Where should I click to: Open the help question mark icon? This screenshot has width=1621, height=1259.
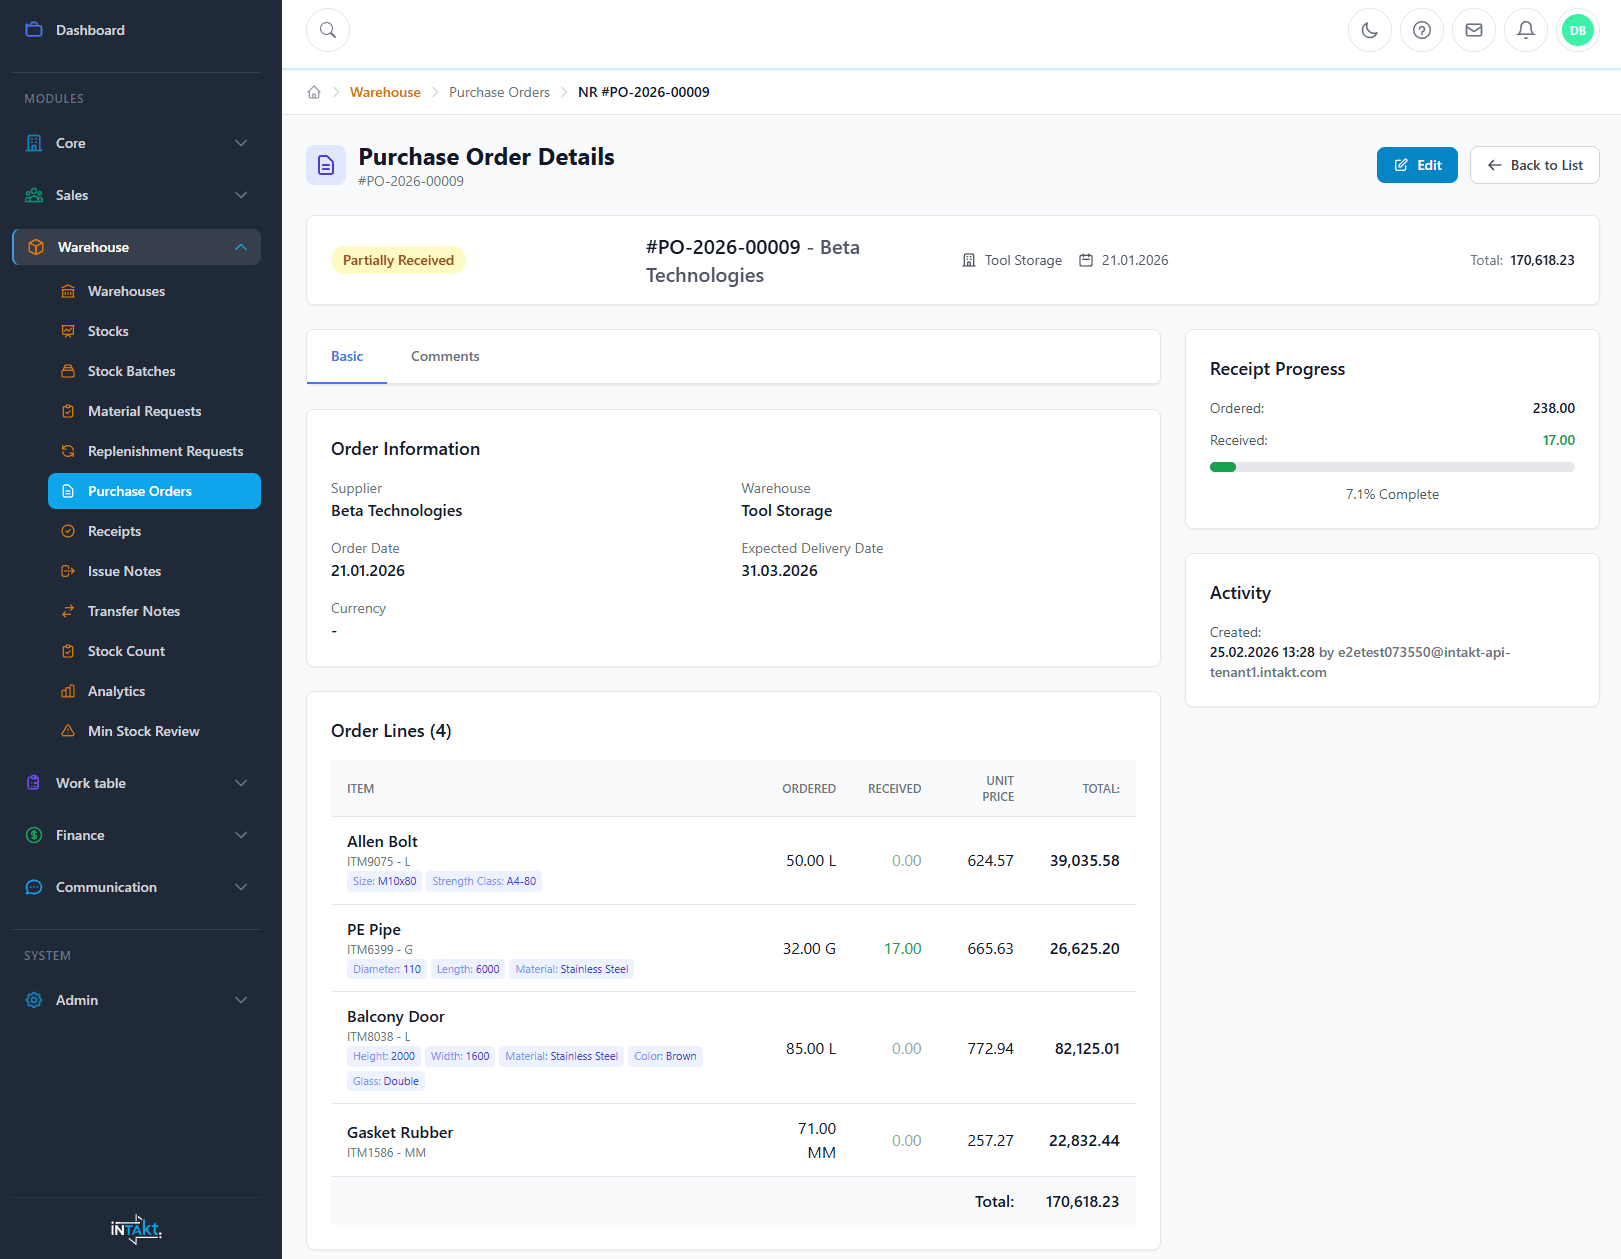(x=1422, y=30)
